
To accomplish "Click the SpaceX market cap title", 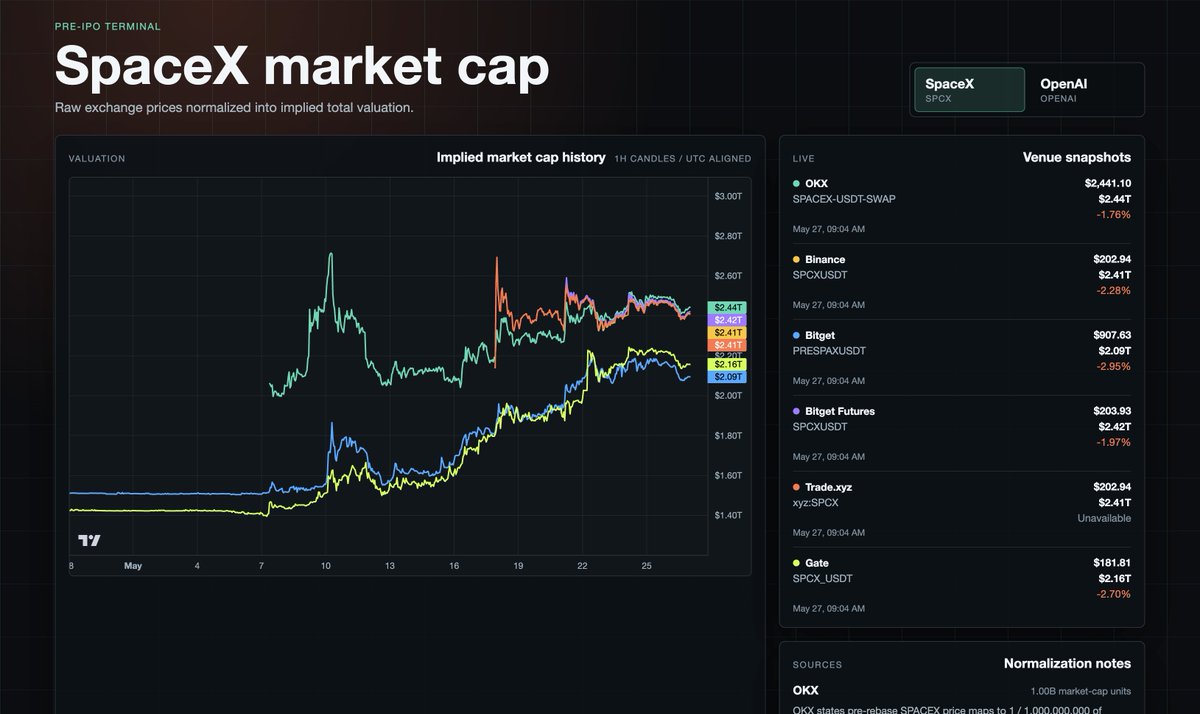I will (302, 67).
